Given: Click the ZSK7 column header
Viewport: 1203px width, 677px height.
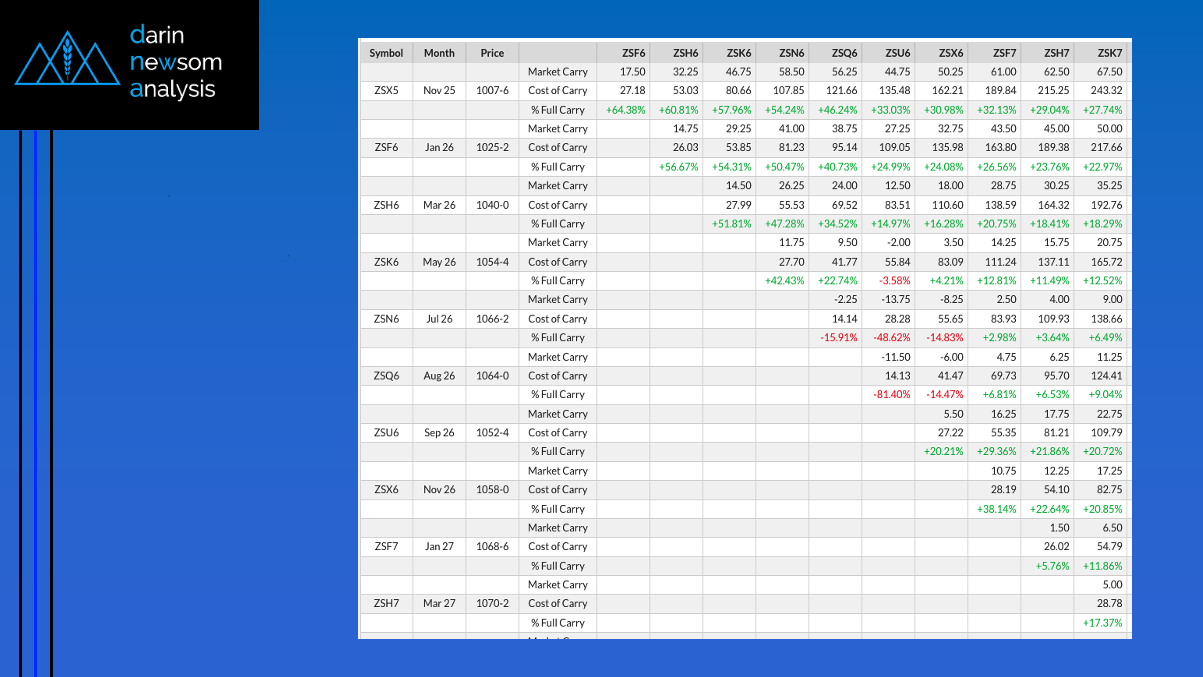Looking at the screenshot, I should [x=1109, y=53].
